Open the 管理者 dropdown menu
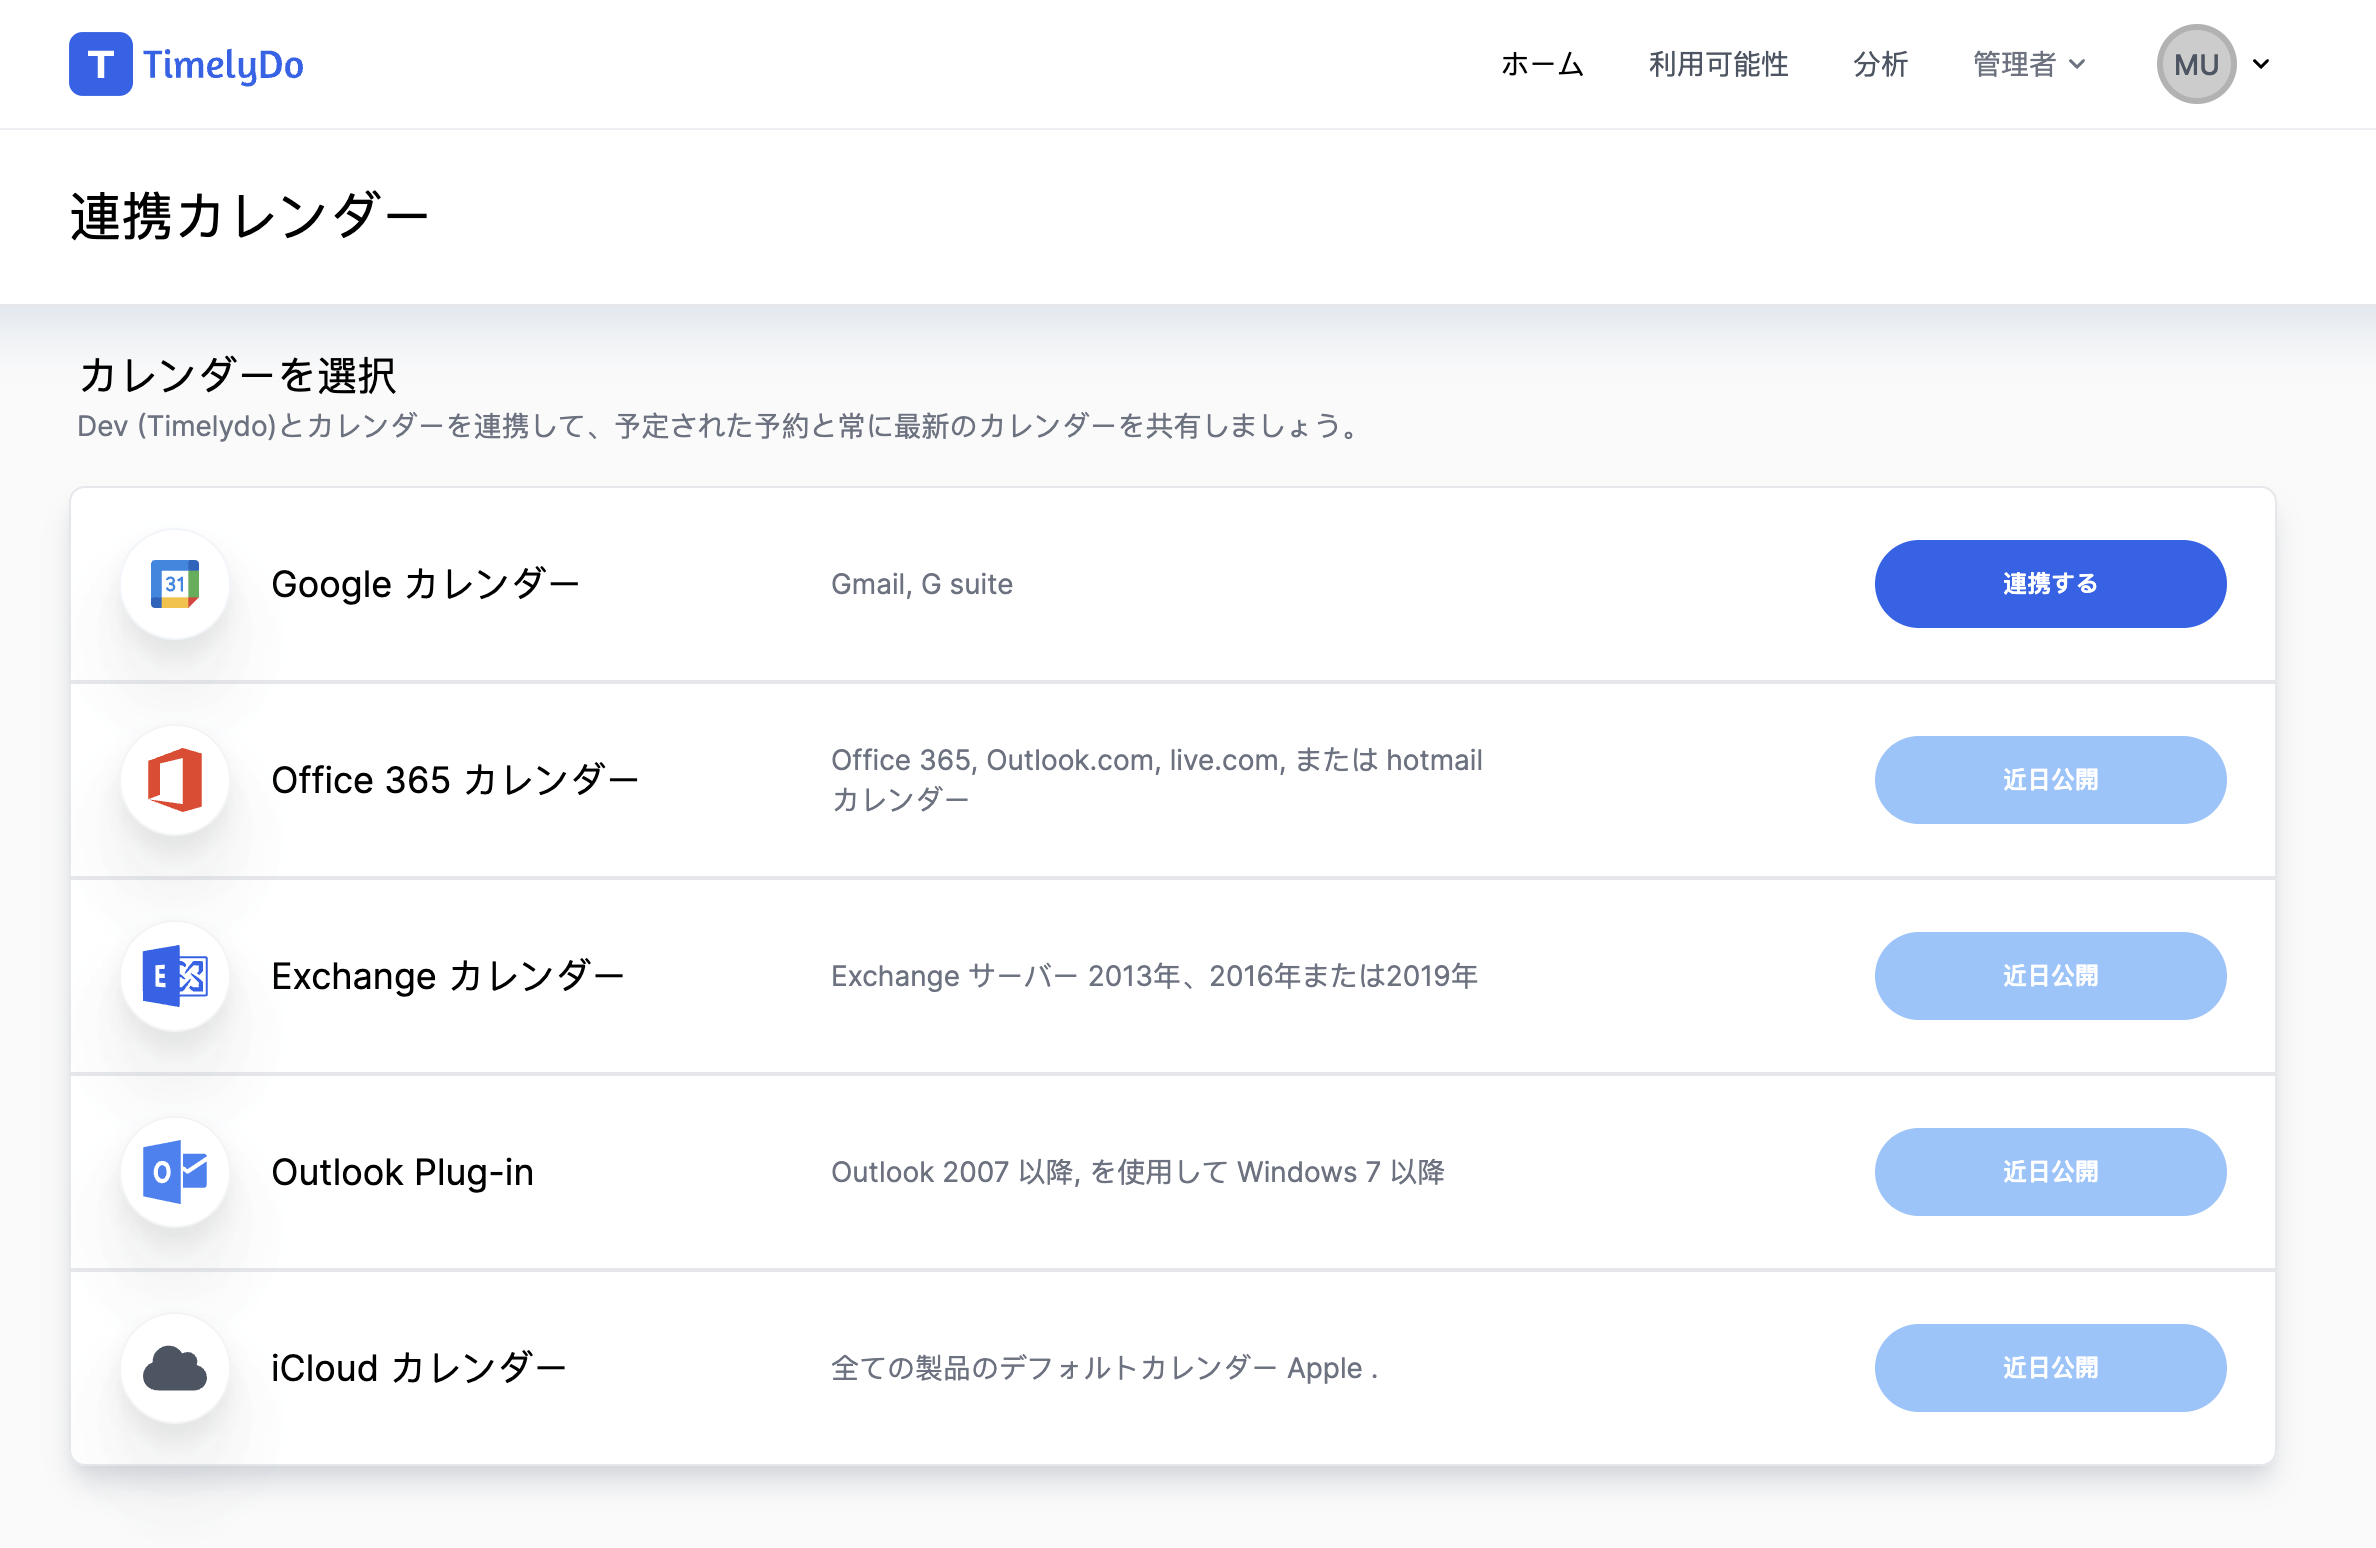This screenshot has height=1548, width=2376. point(2029,64)
